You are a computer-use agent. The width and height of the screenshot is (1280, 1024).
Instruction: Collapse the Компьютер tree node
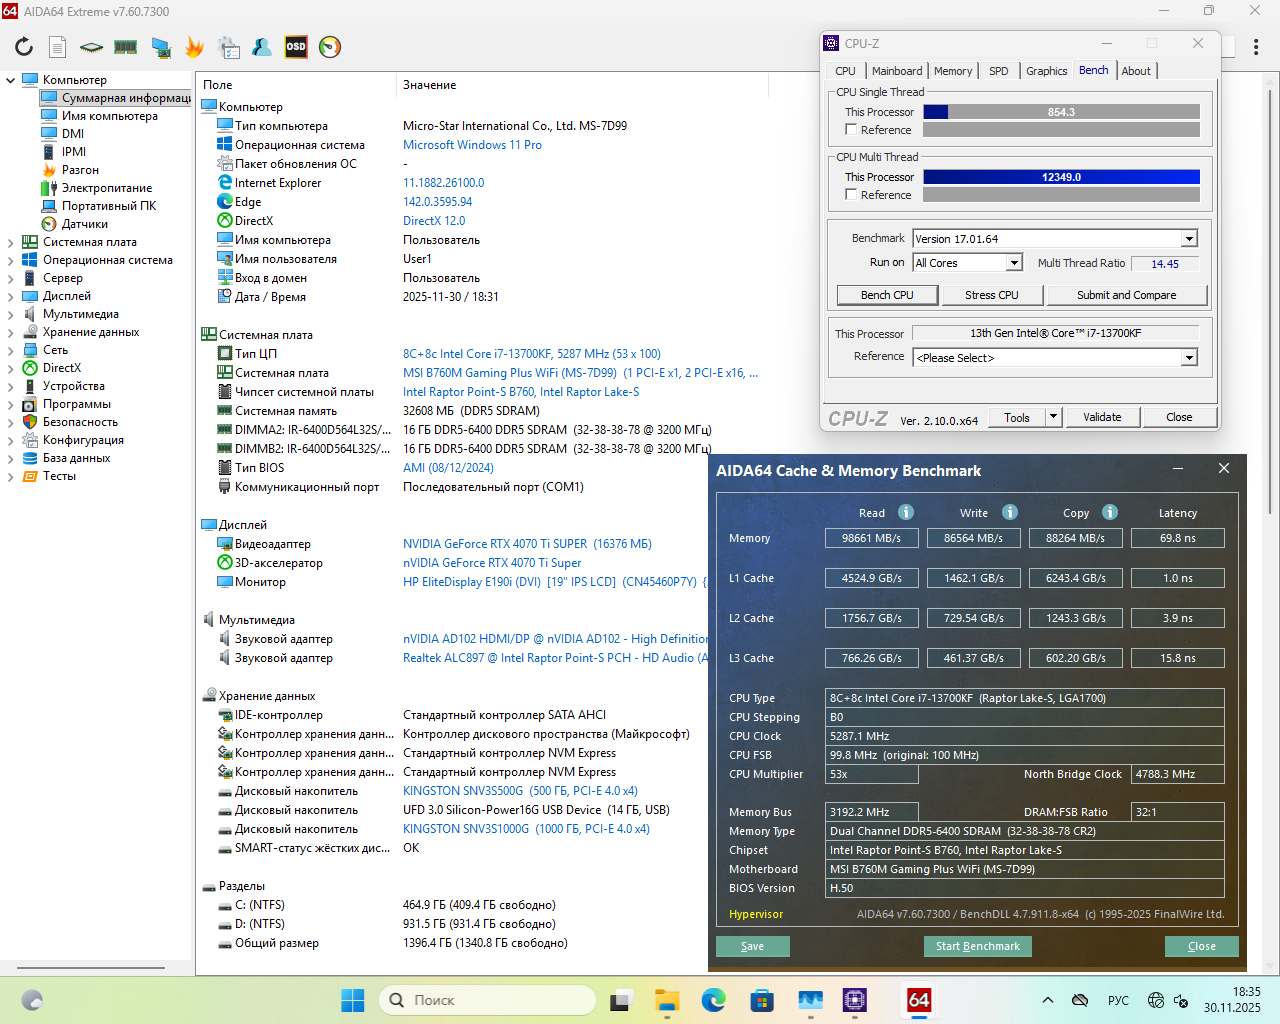[x=11, y=80]
